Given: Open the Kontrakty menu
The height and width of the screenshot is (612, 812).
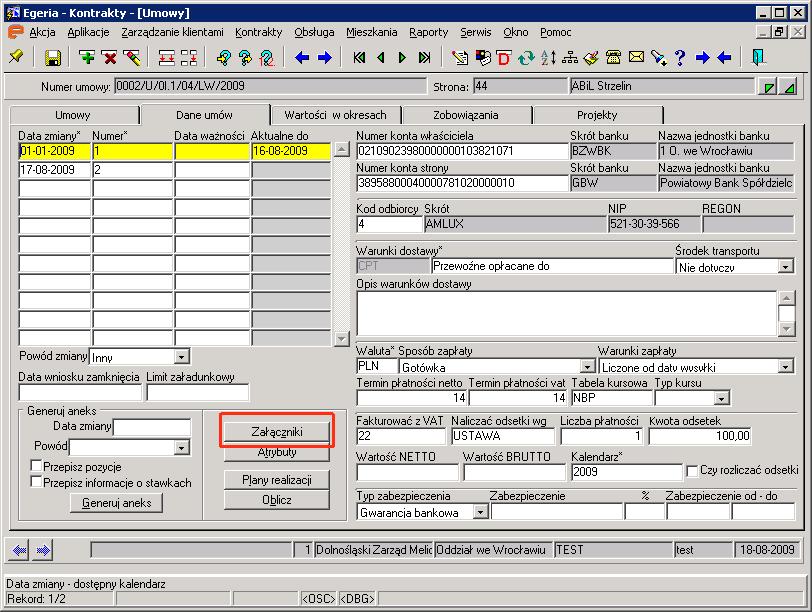Looking at the screenshot, I should click(258, 32).
